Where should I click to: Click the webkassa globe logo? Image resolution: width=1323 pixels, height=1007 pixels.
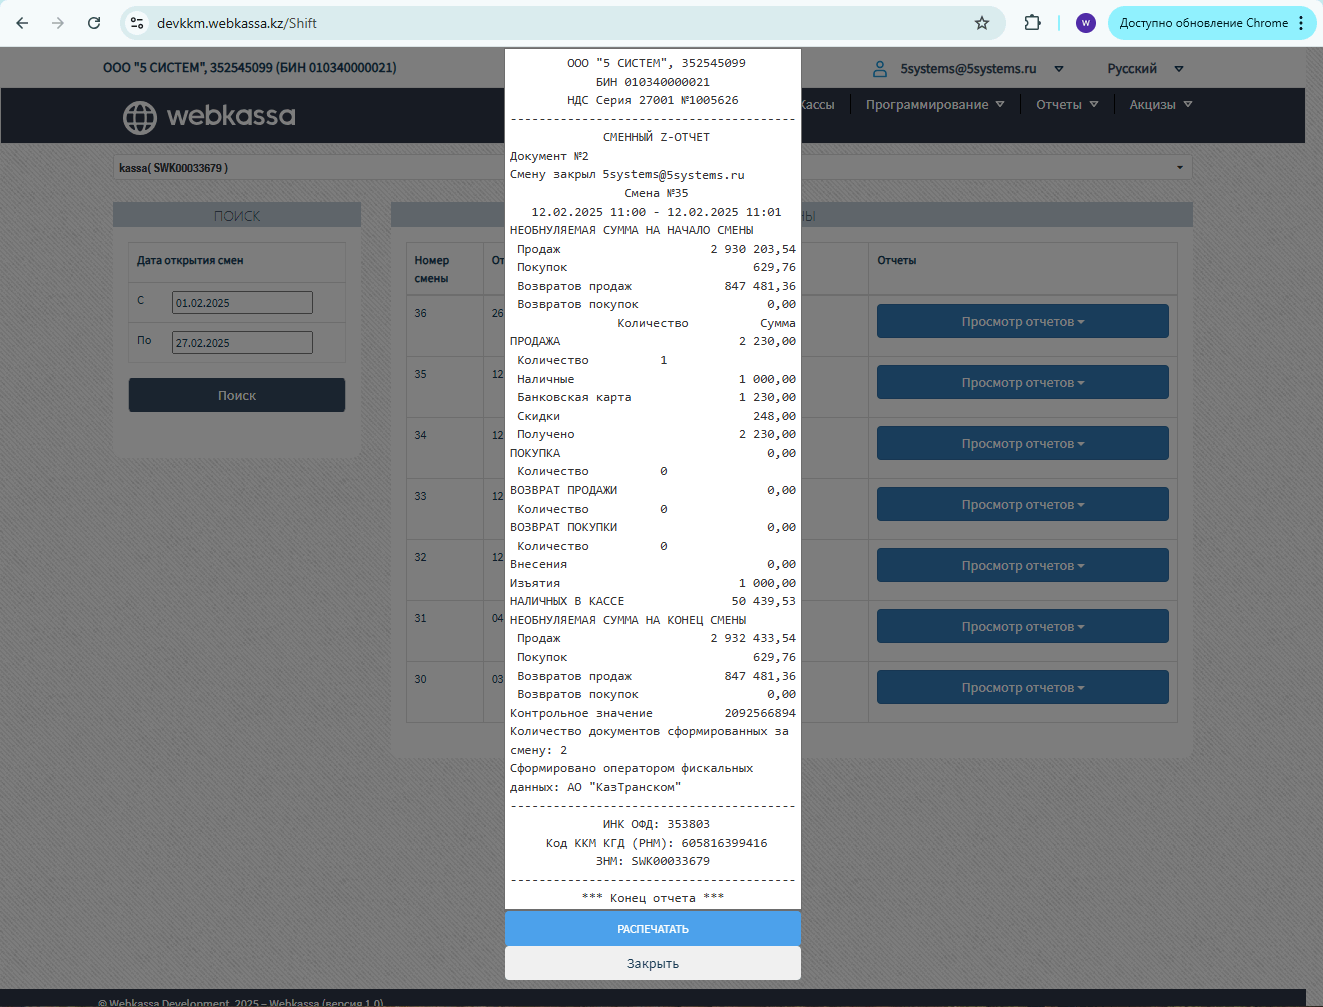click(140, 117)
